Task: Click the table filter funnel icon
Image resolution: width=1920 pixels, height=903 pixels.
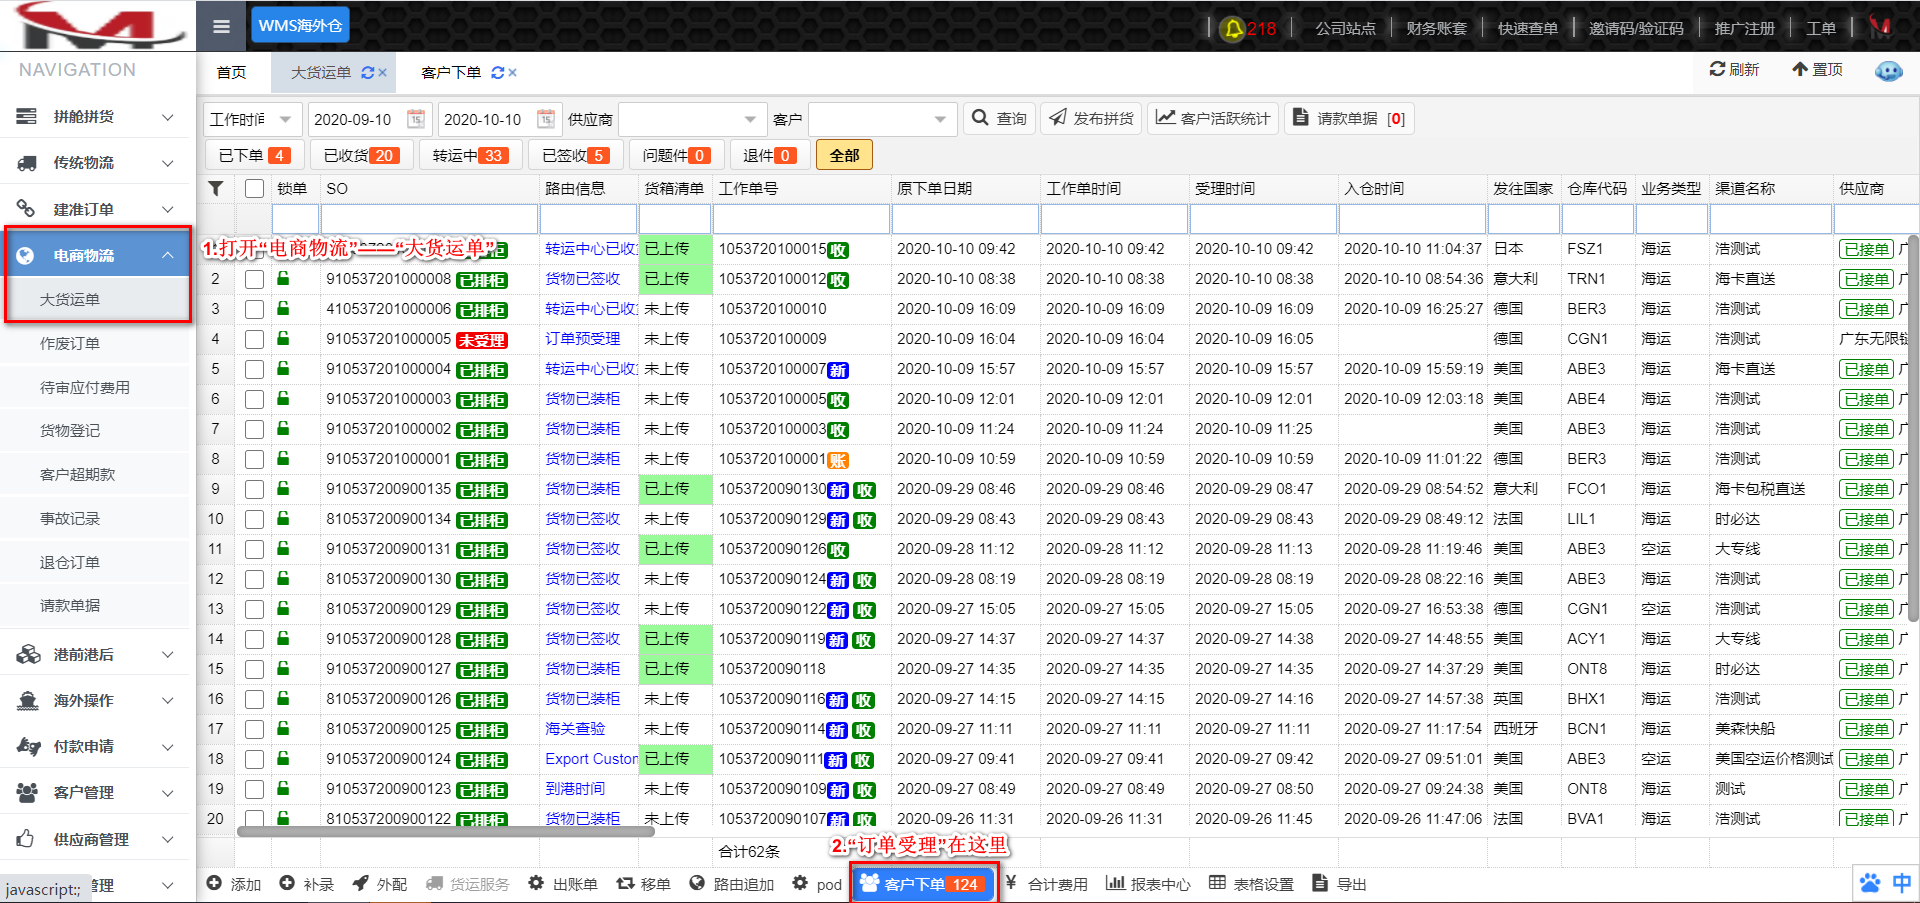Action: (215, 188)
